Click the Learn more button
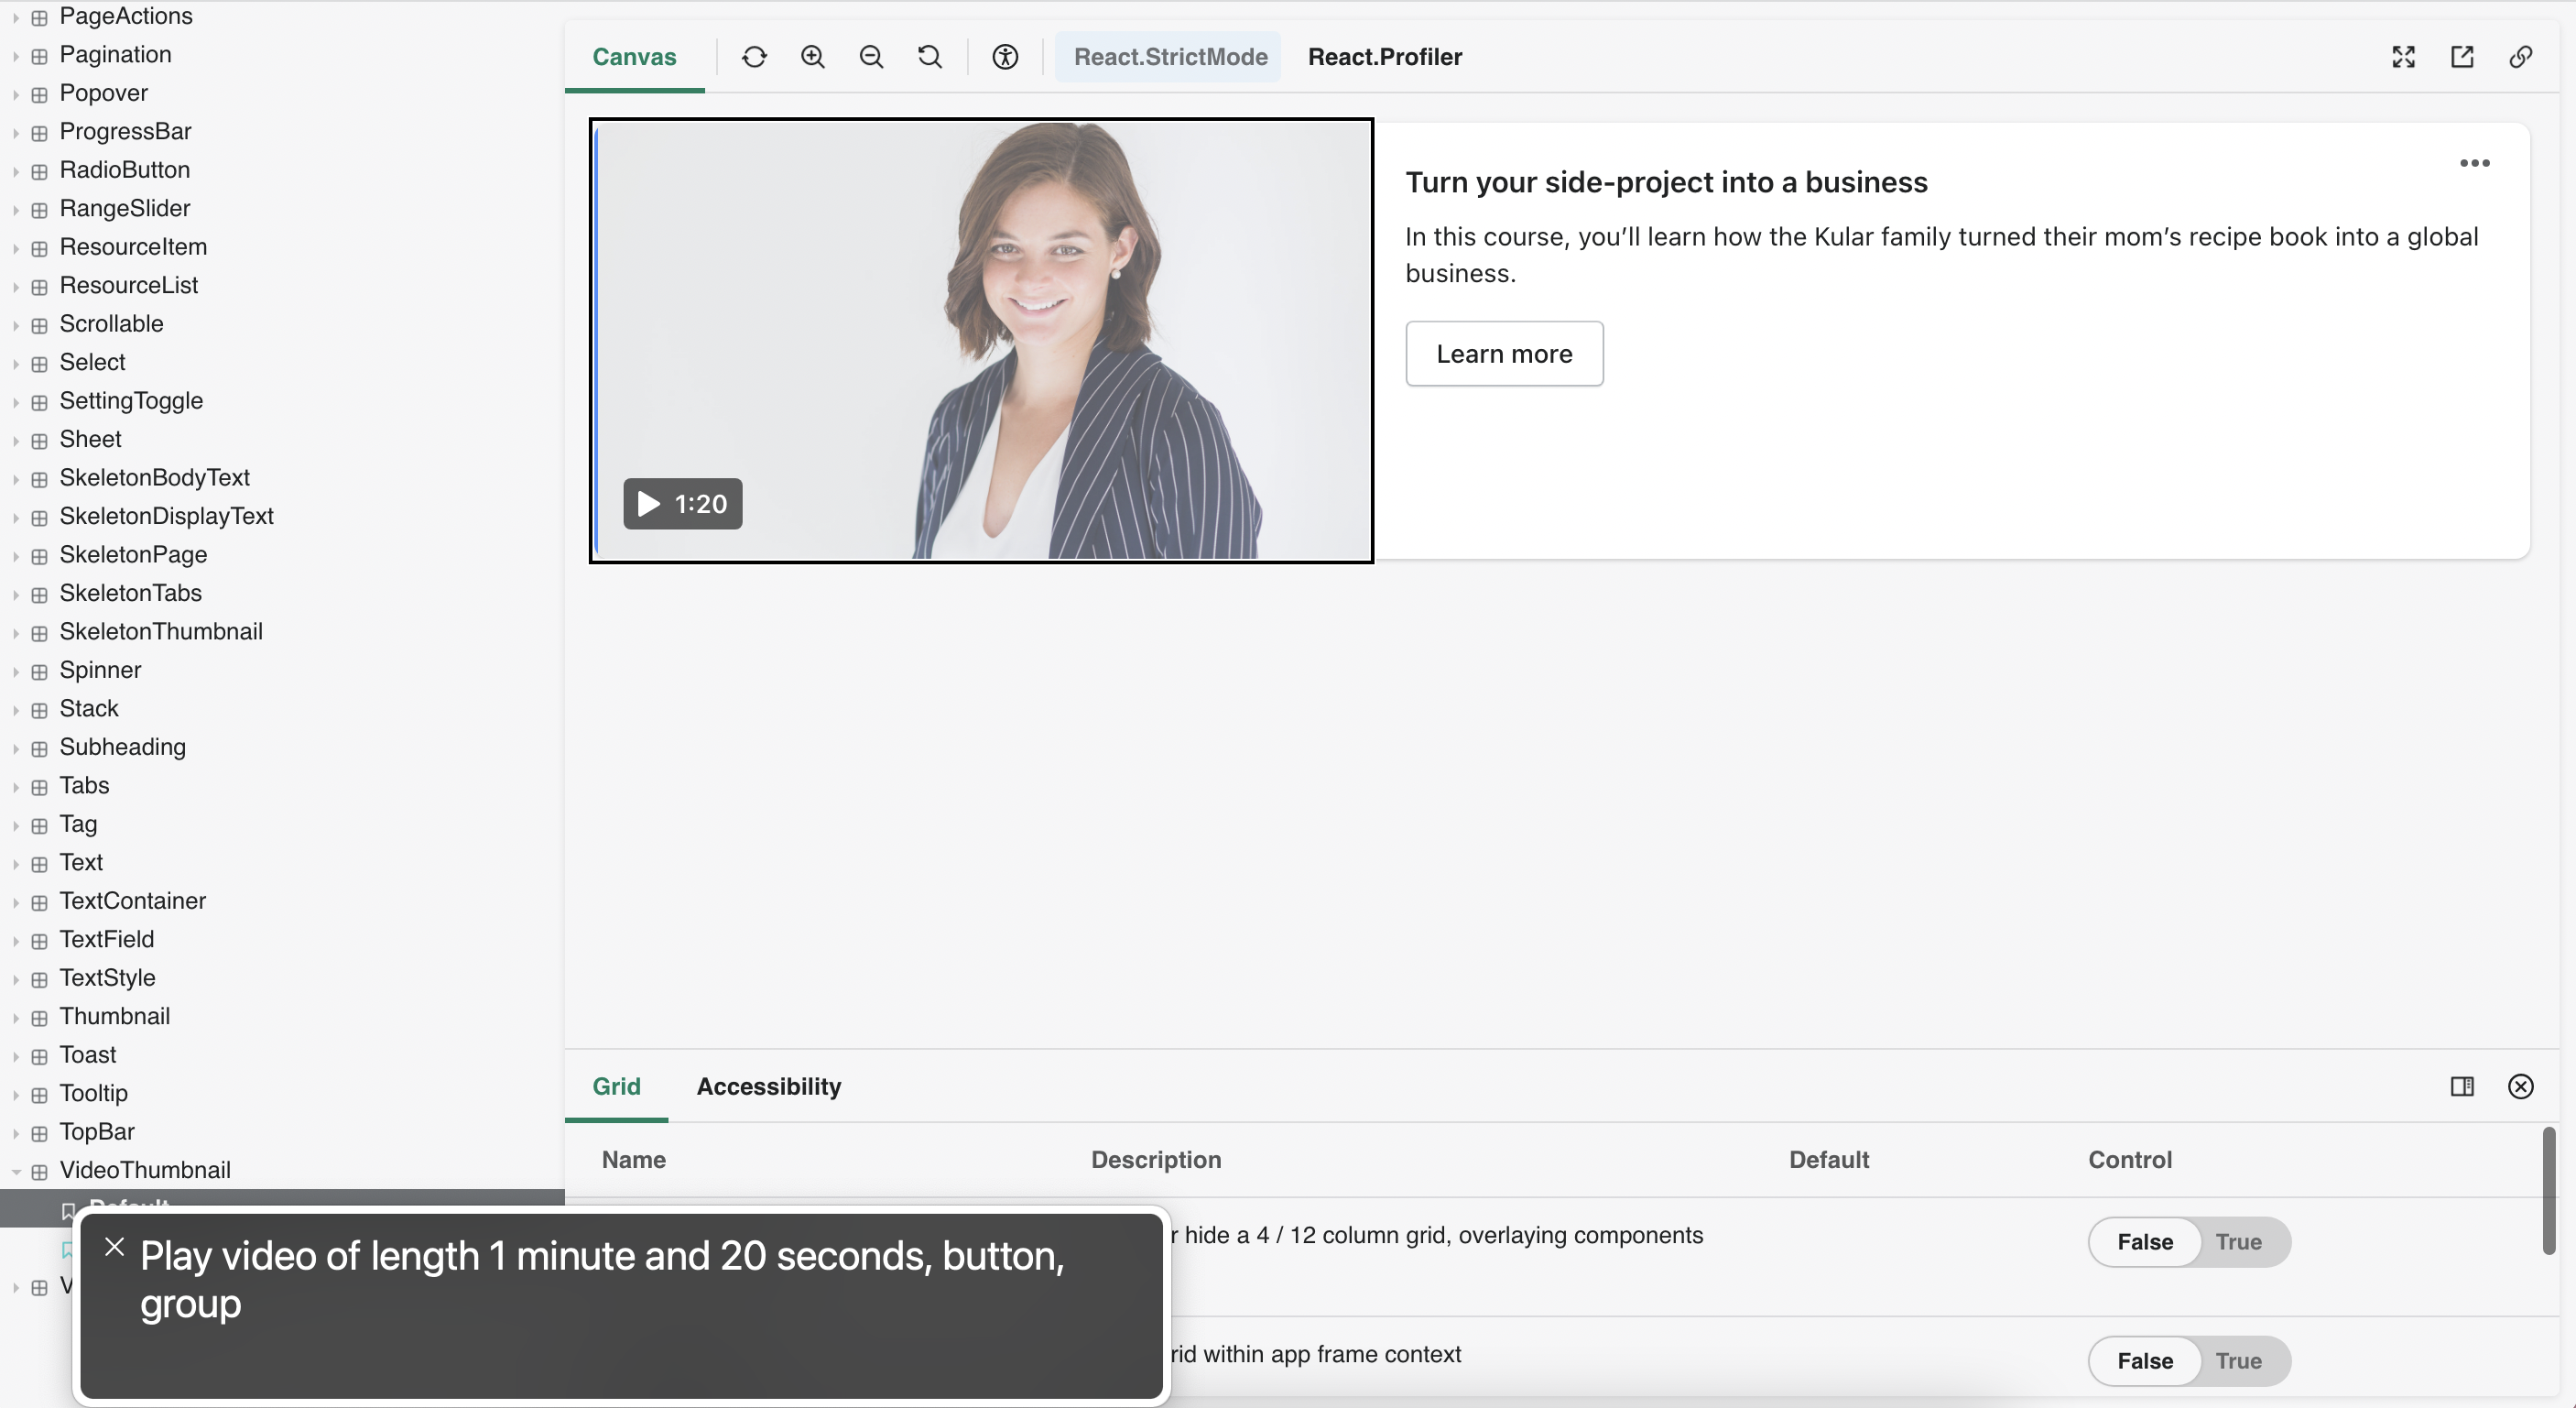The width and height of the screenshot is (2576, 1408). point(1503,353)
